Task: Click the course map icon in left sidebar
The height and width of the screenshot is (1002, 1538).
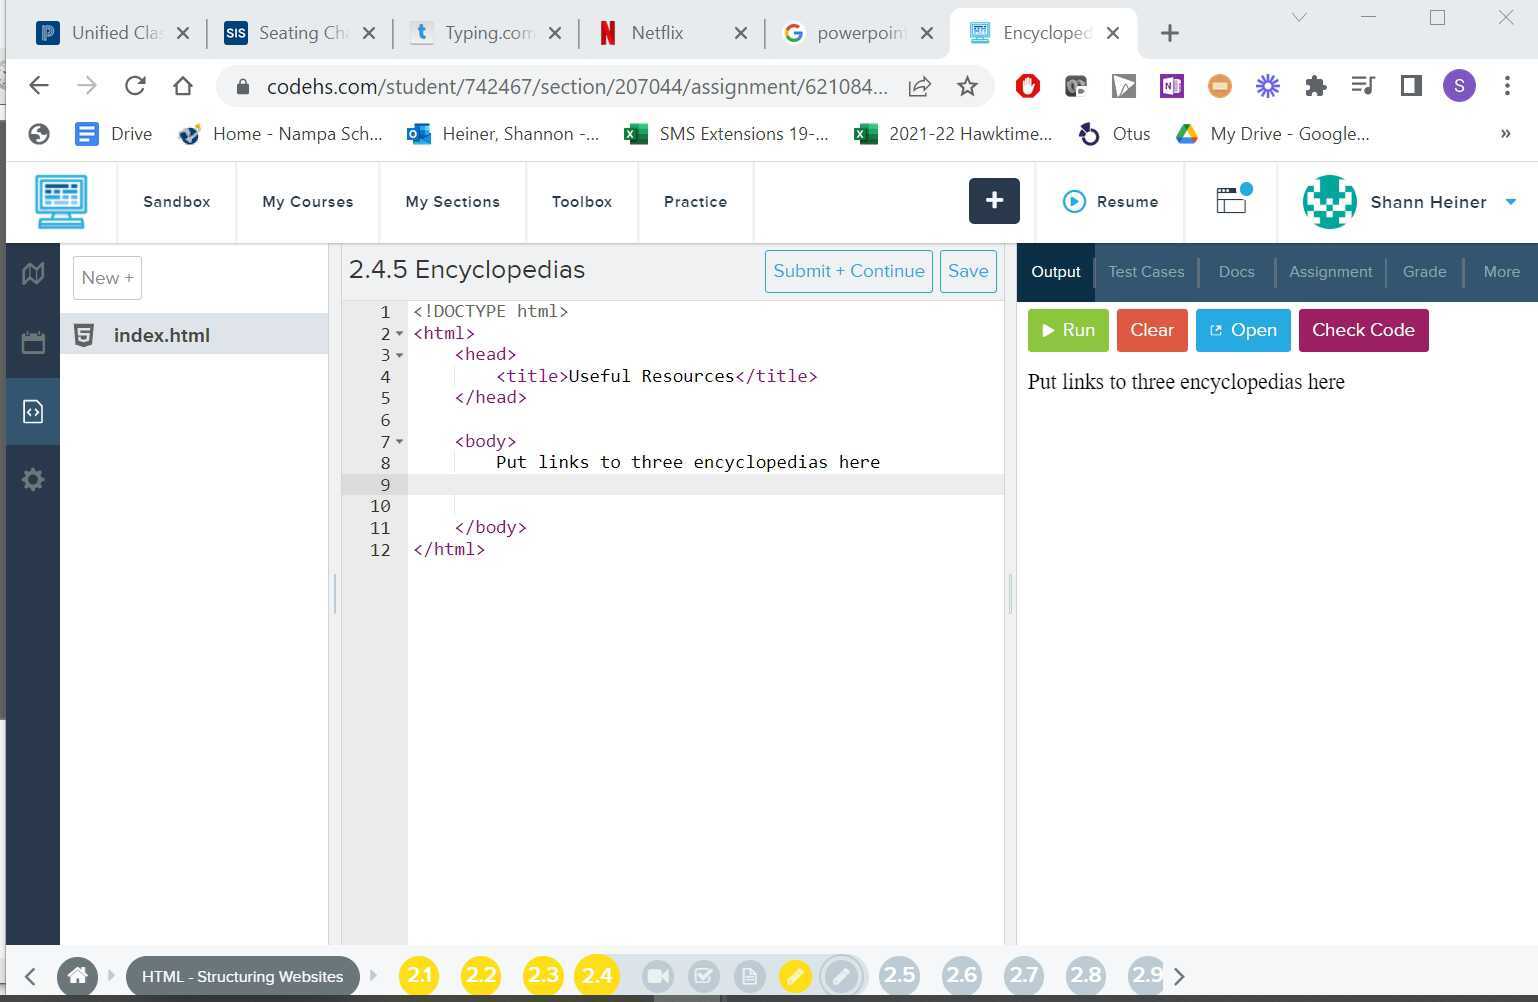Action: 32,272
